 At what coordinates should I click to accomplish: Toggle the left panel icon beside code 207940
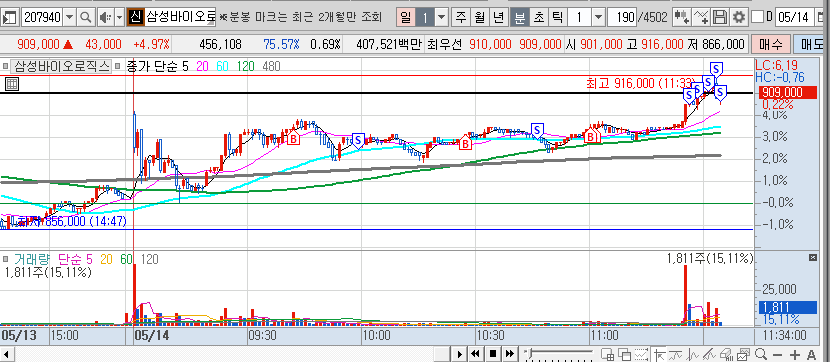[10, 17]
